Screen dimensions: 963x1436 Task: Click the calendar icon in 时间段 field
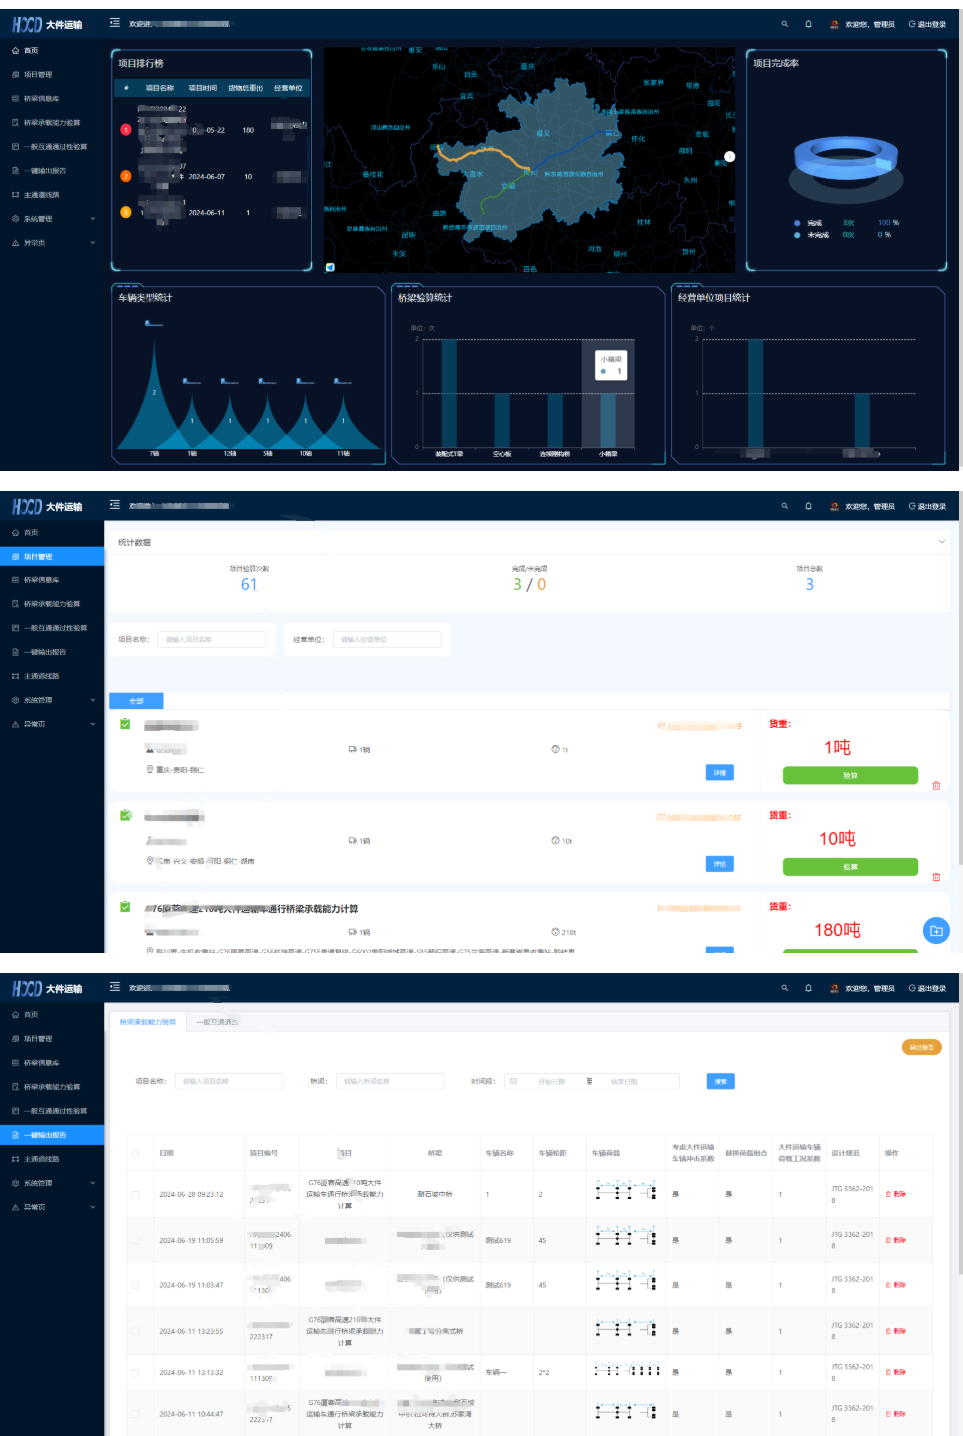pyautogui.click(x=513, y=1081)
